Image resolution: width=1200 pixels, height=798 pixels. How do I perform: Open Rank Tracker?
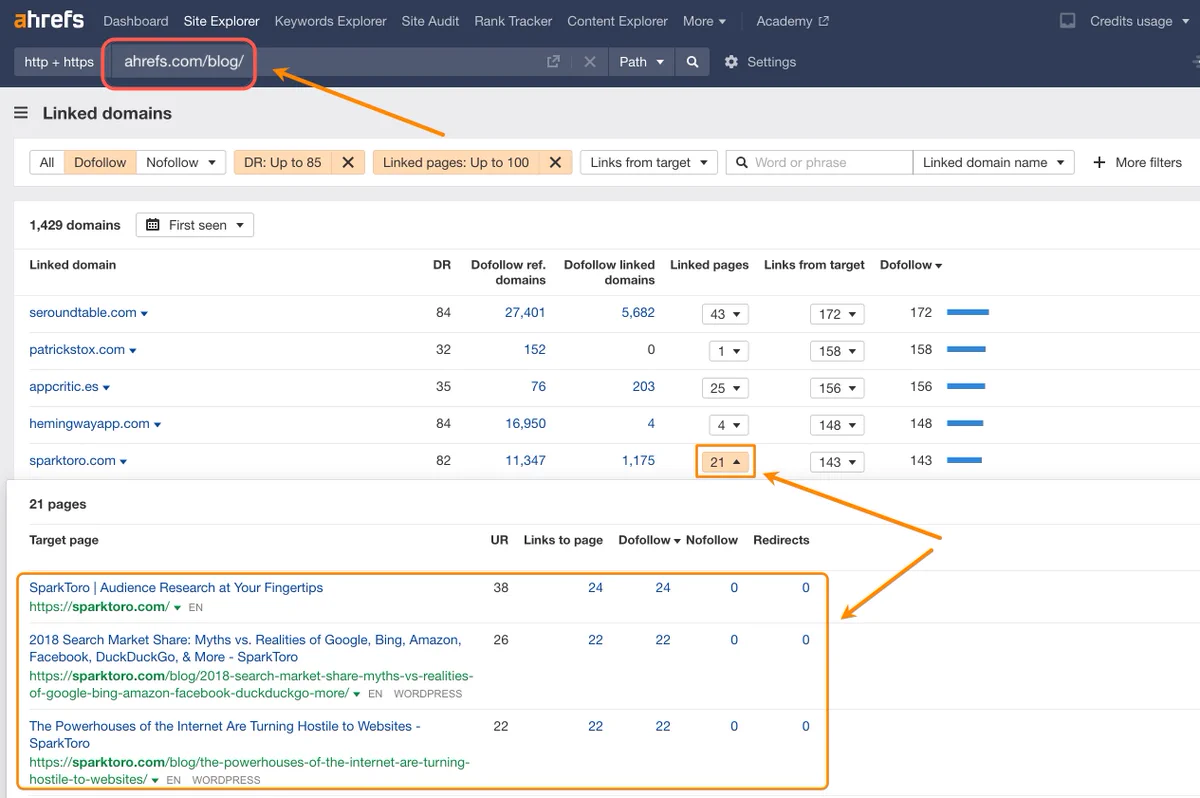(x=513, y=20)
